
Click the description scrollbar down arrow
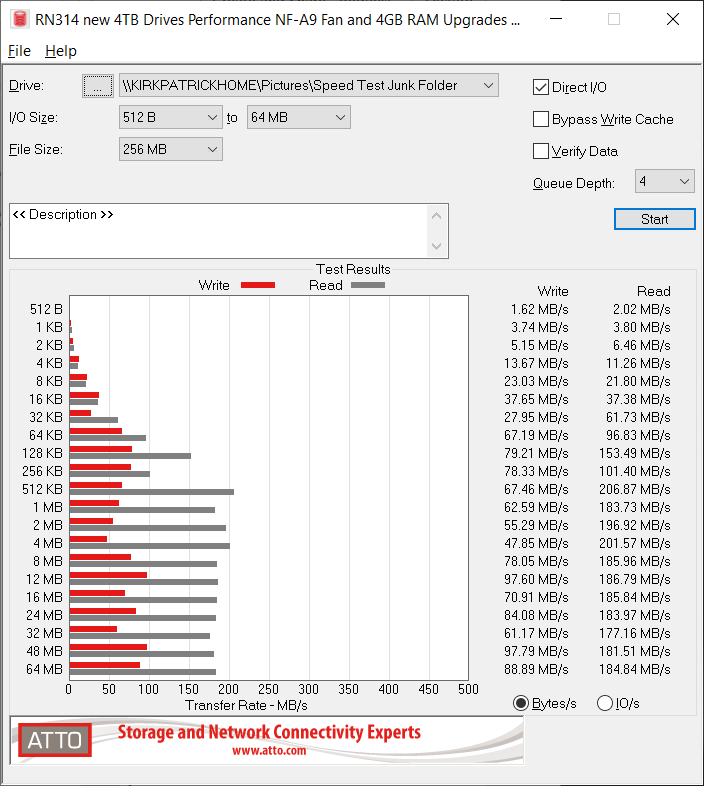(436, 246)
